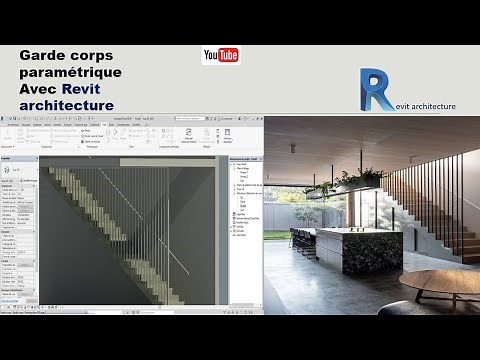The image size is (480, 360).
Task: Switch to the Architecture ribbon tab
Action: [13, 125]
